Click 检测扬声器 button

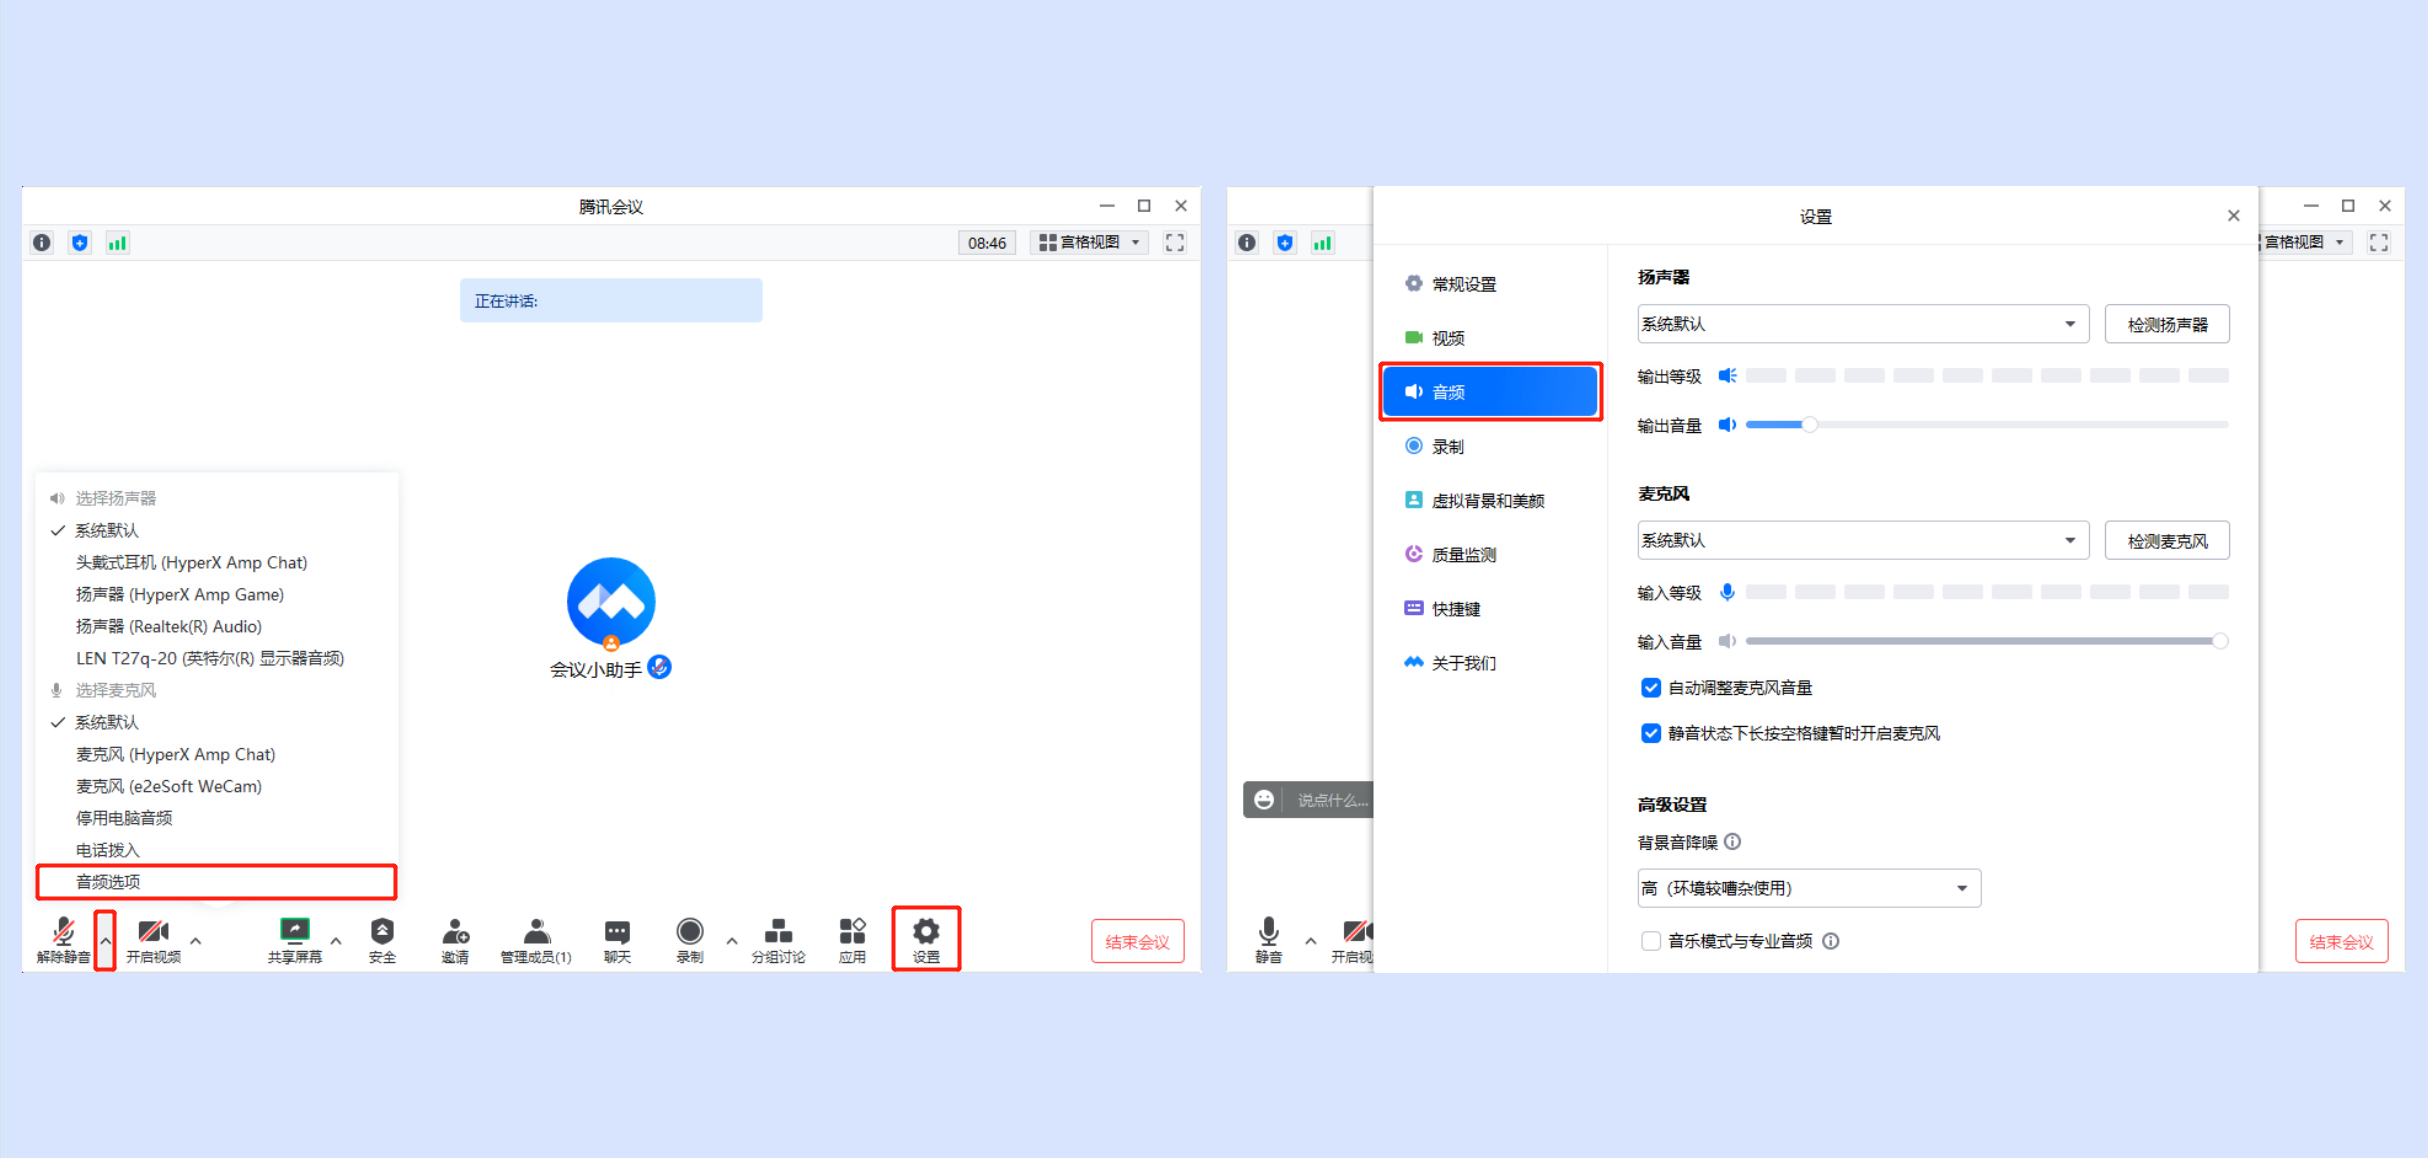tap(2167, 324)
